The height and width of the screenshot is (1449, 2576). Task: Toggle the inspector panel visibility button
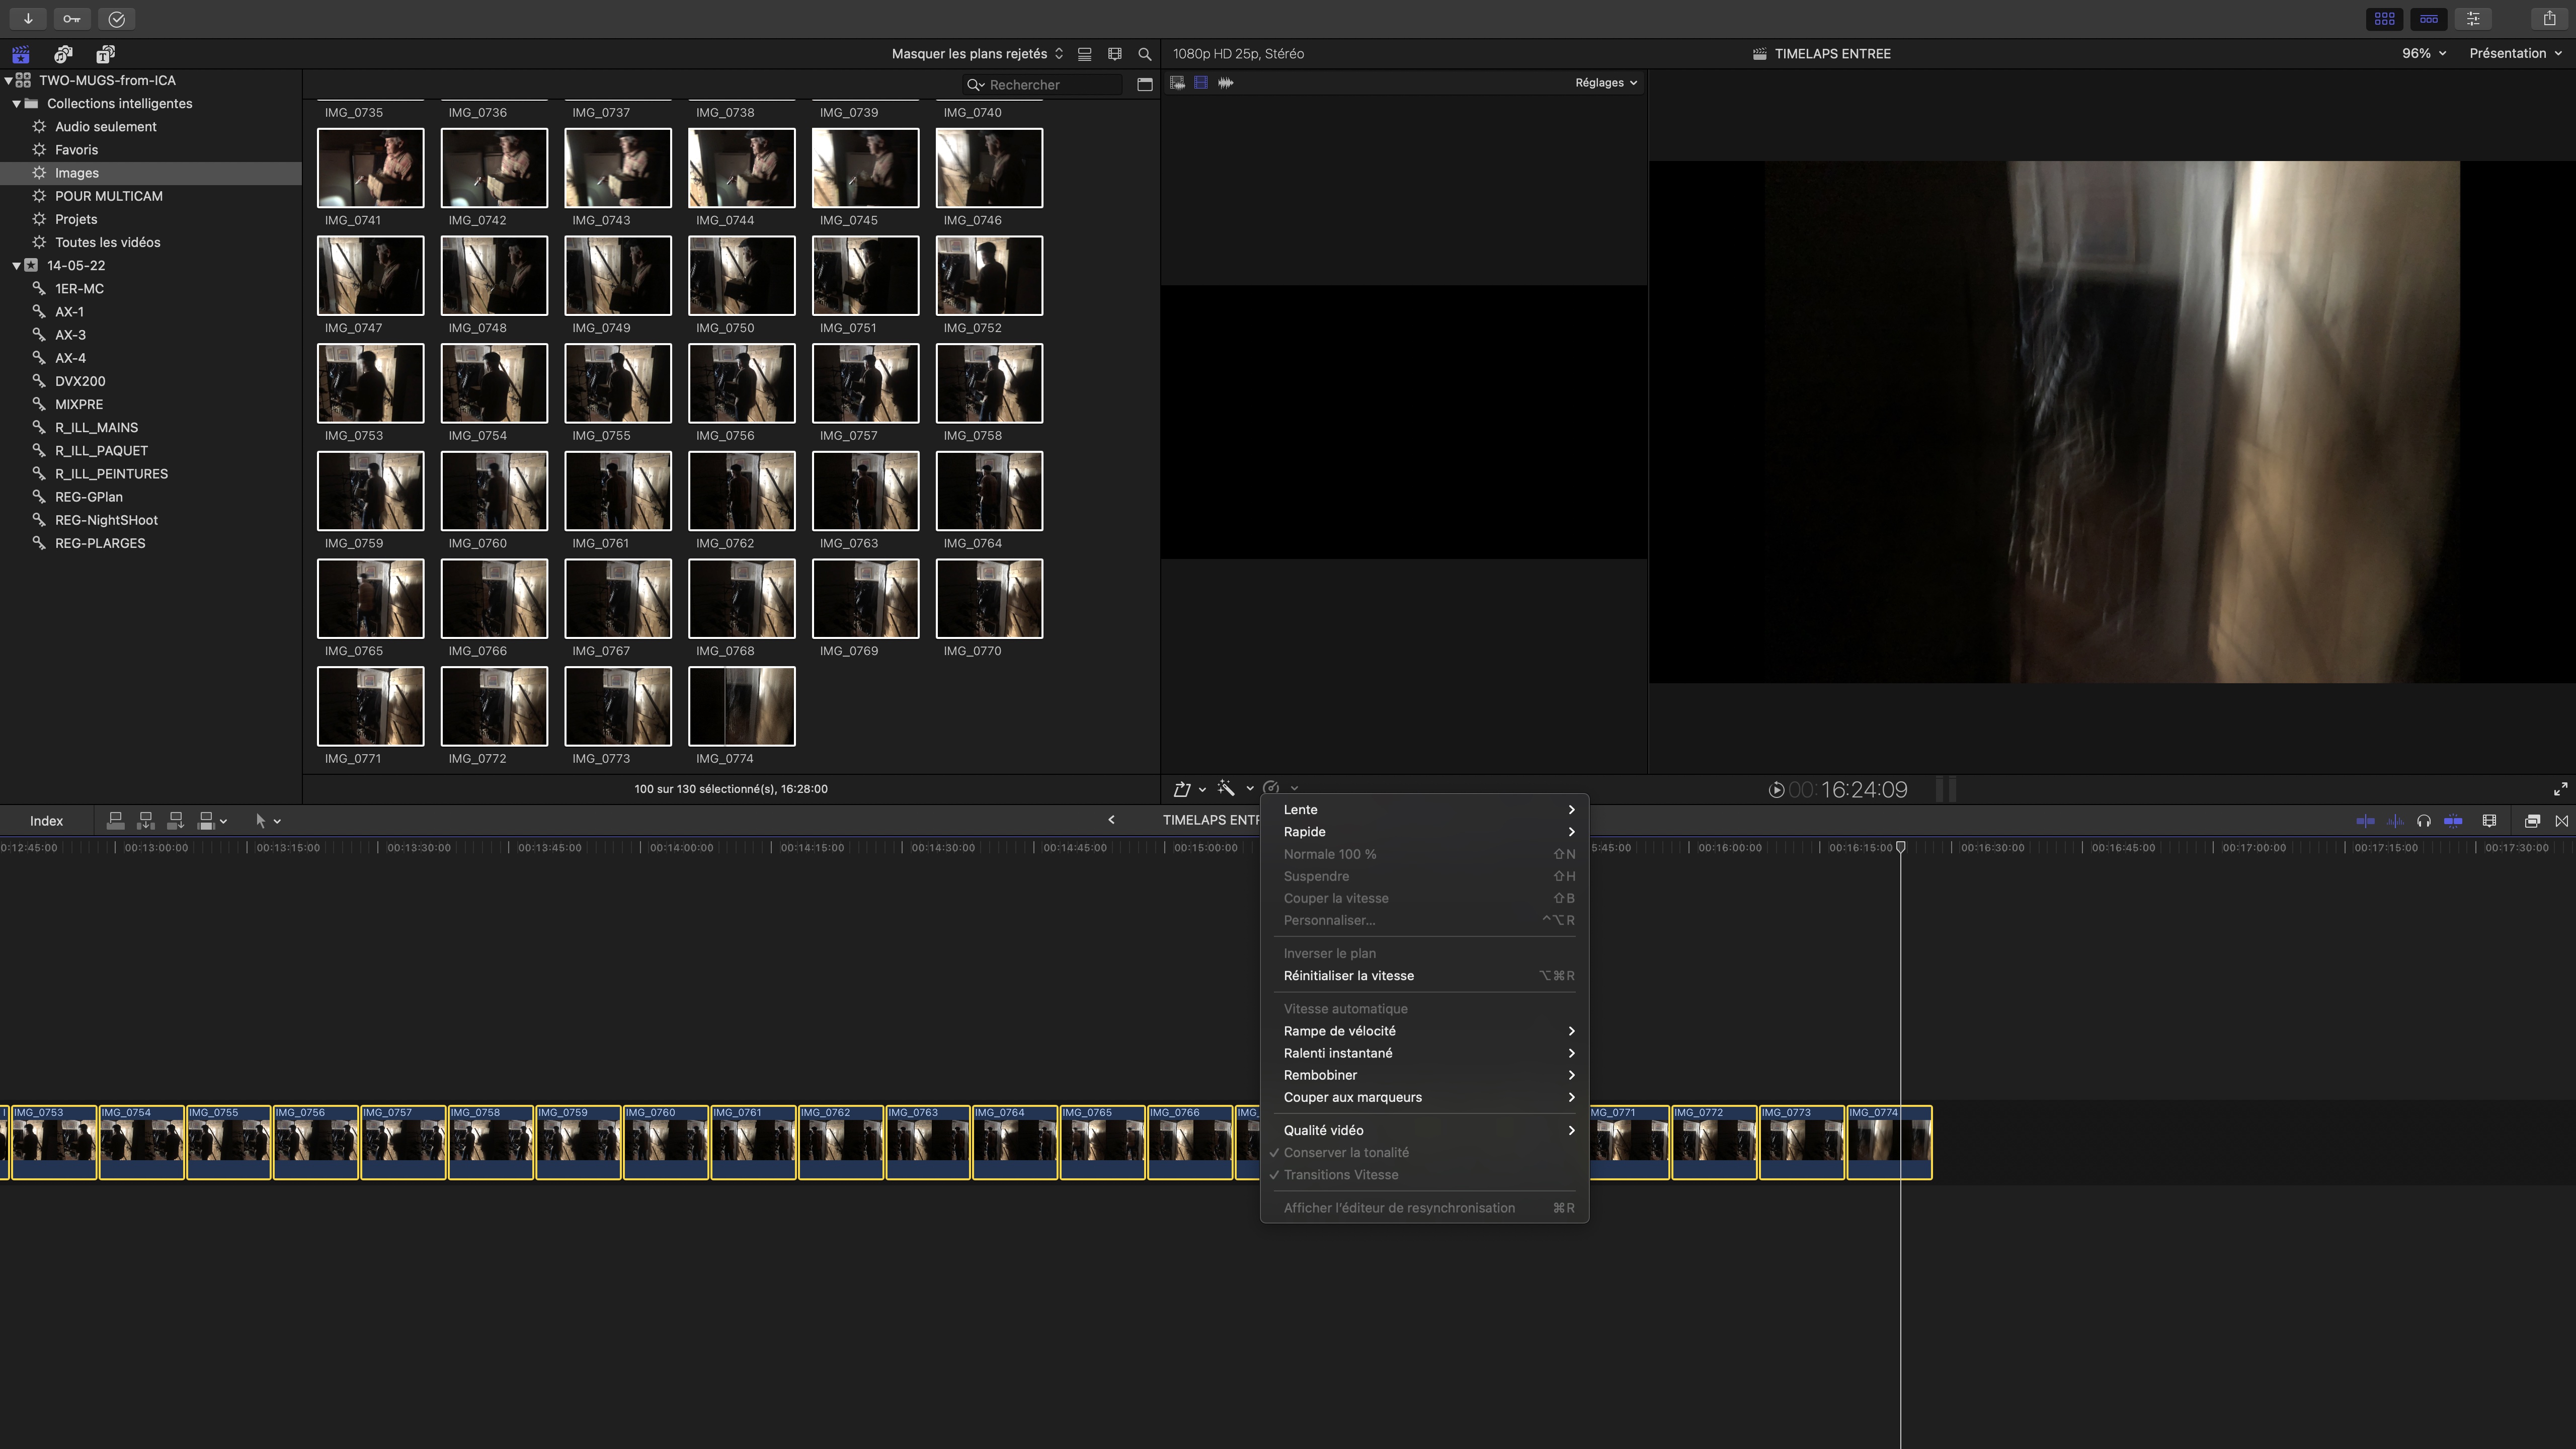pyautogui.click(x=2473, y=19)
